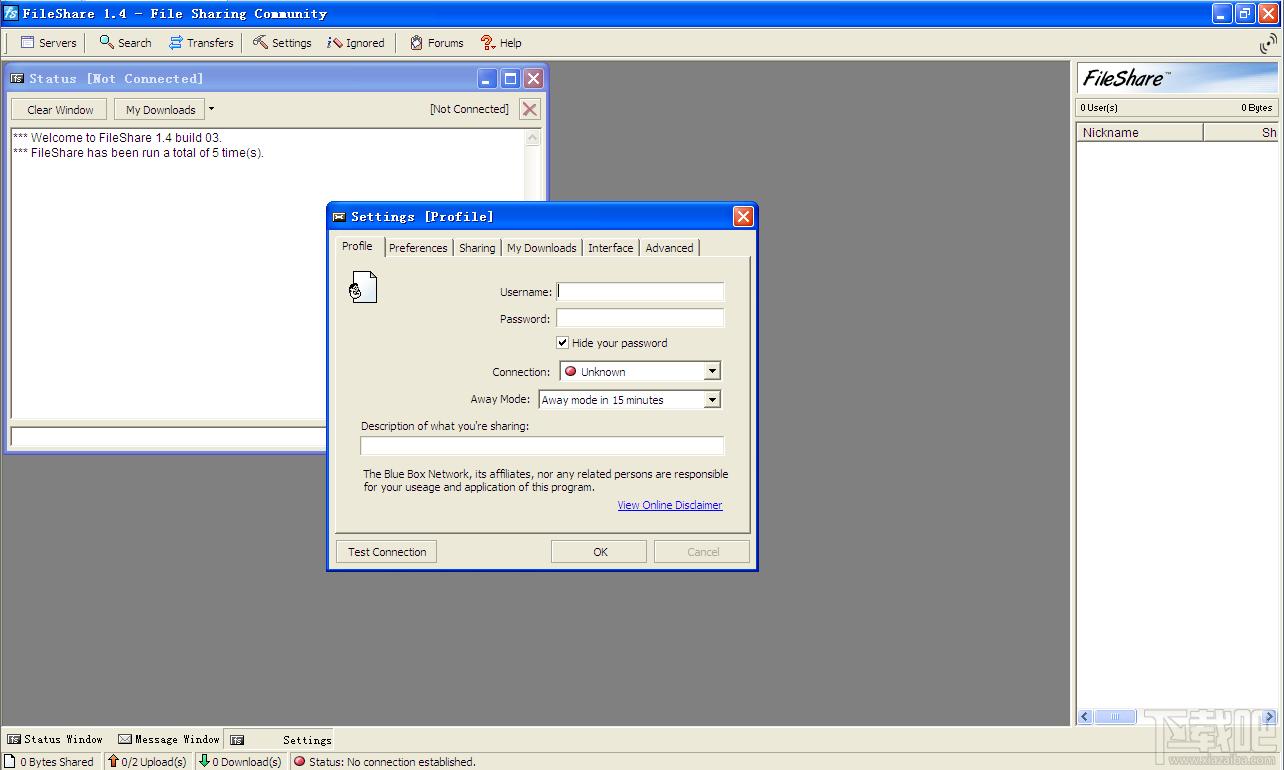Image resolution: width=1284 pixels, height=770 pixels.
Task: Open View Online Disclaimer link
Action: pos(670,505)
